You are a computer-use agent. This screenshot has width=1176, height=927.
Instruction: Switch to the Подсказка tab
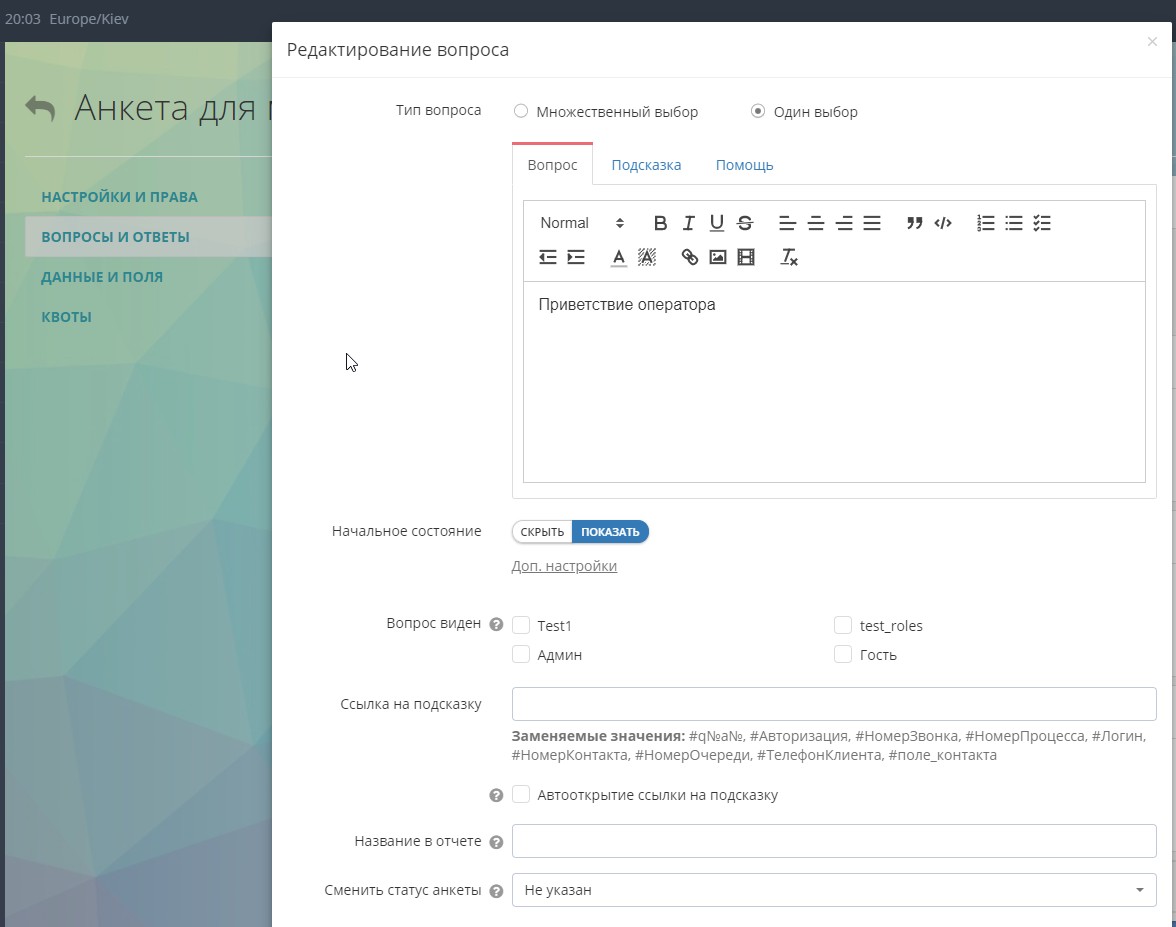pos(646,165)
